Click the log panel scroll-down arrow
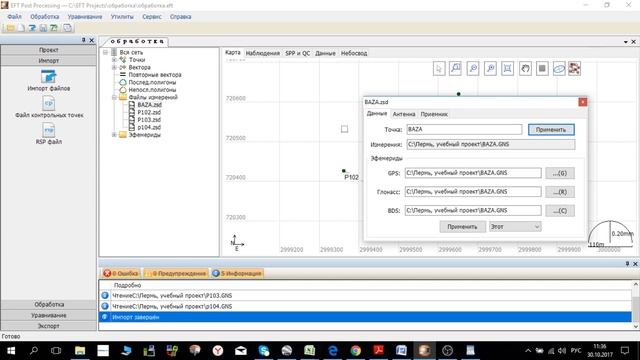640x360 pixels. pyautogui.click(x=636, y=326)
